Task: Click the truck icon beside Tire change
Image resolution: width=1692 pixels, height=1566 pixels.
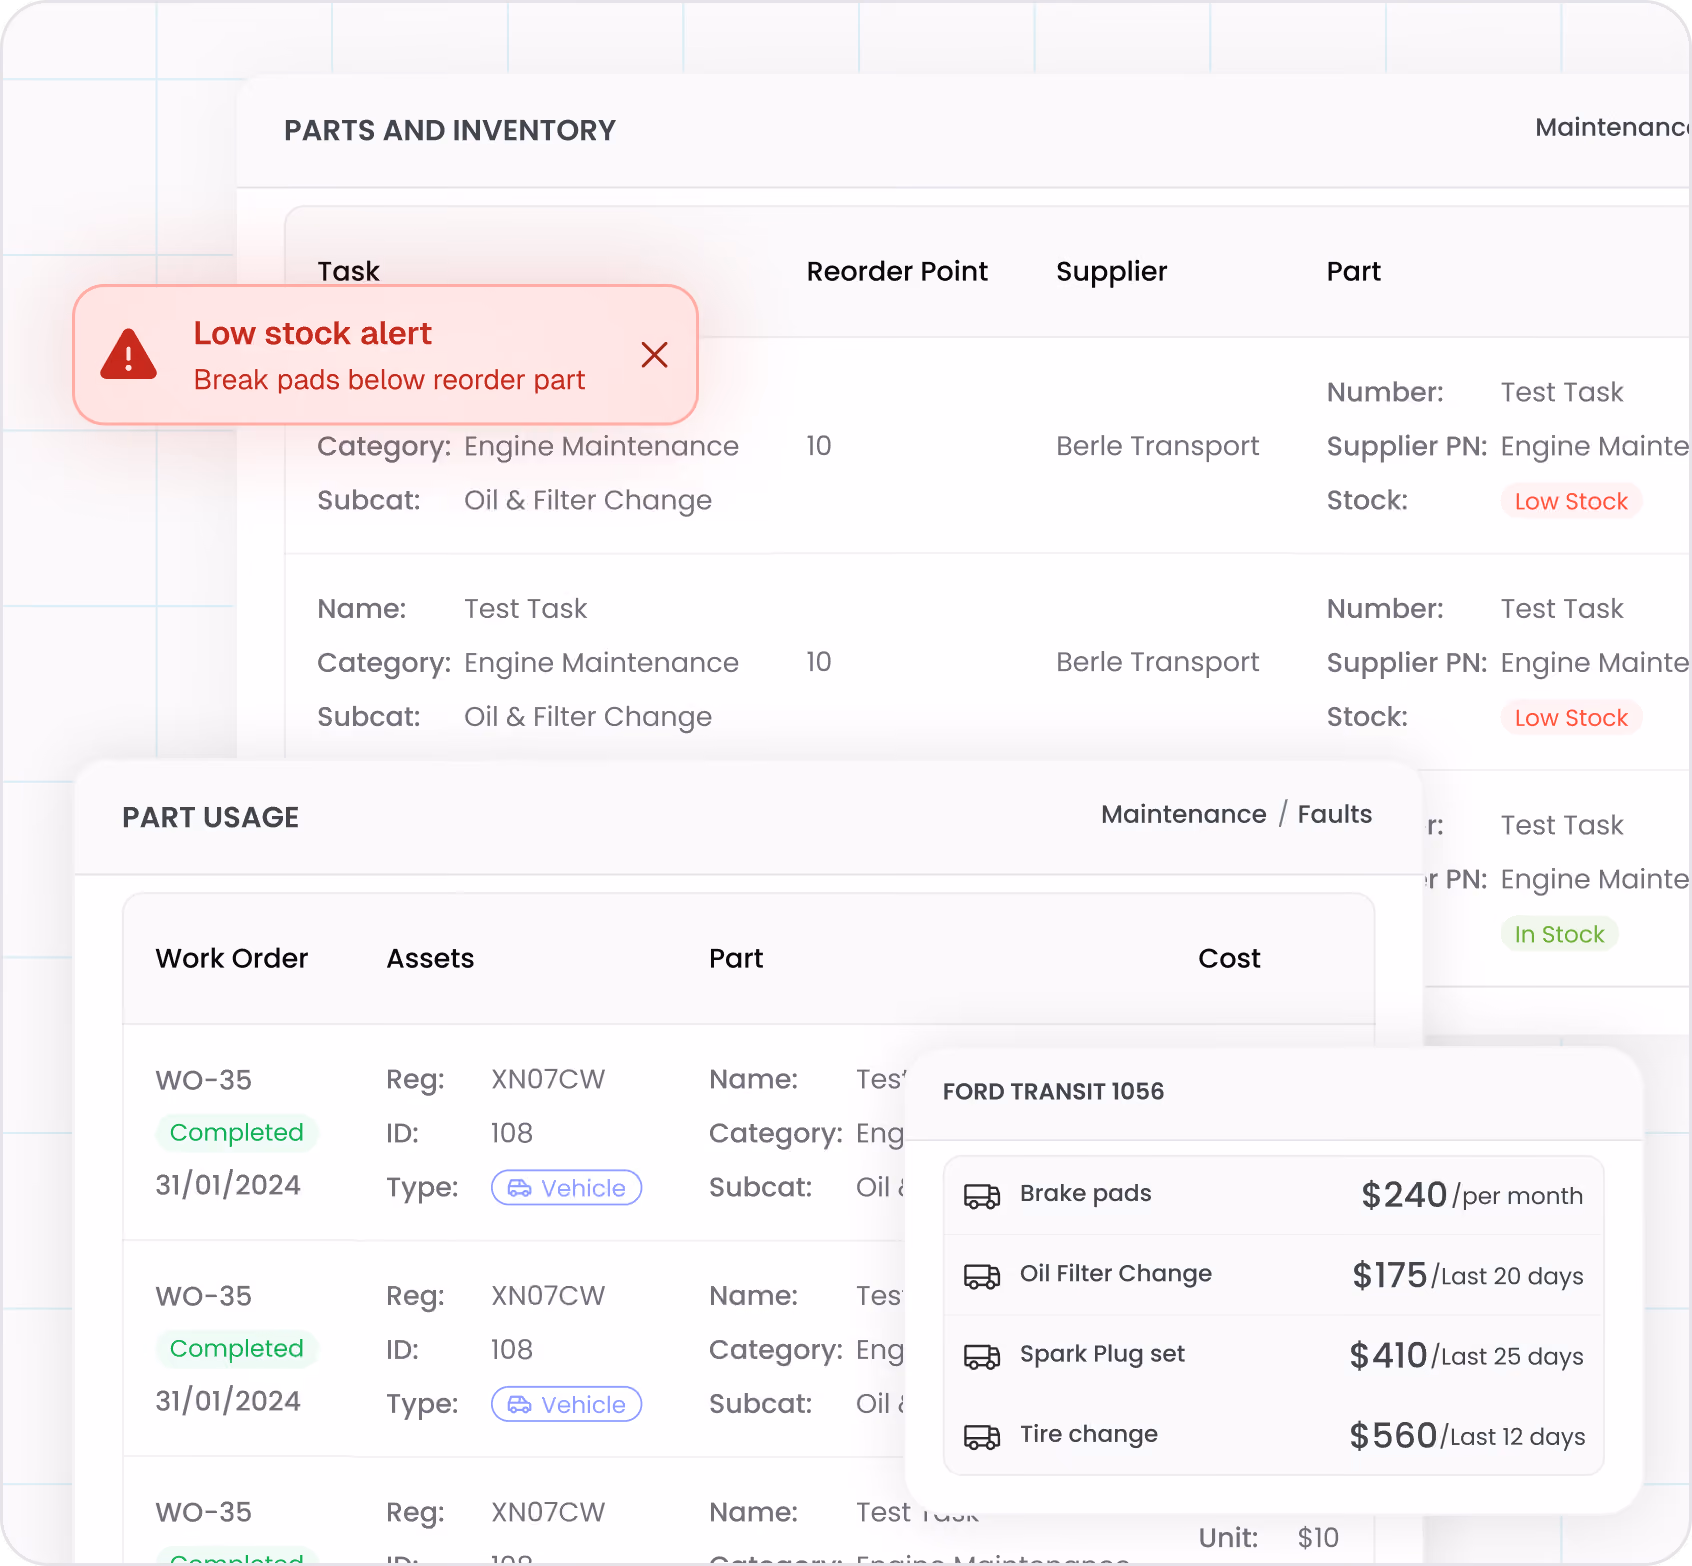Action: 981,1436
